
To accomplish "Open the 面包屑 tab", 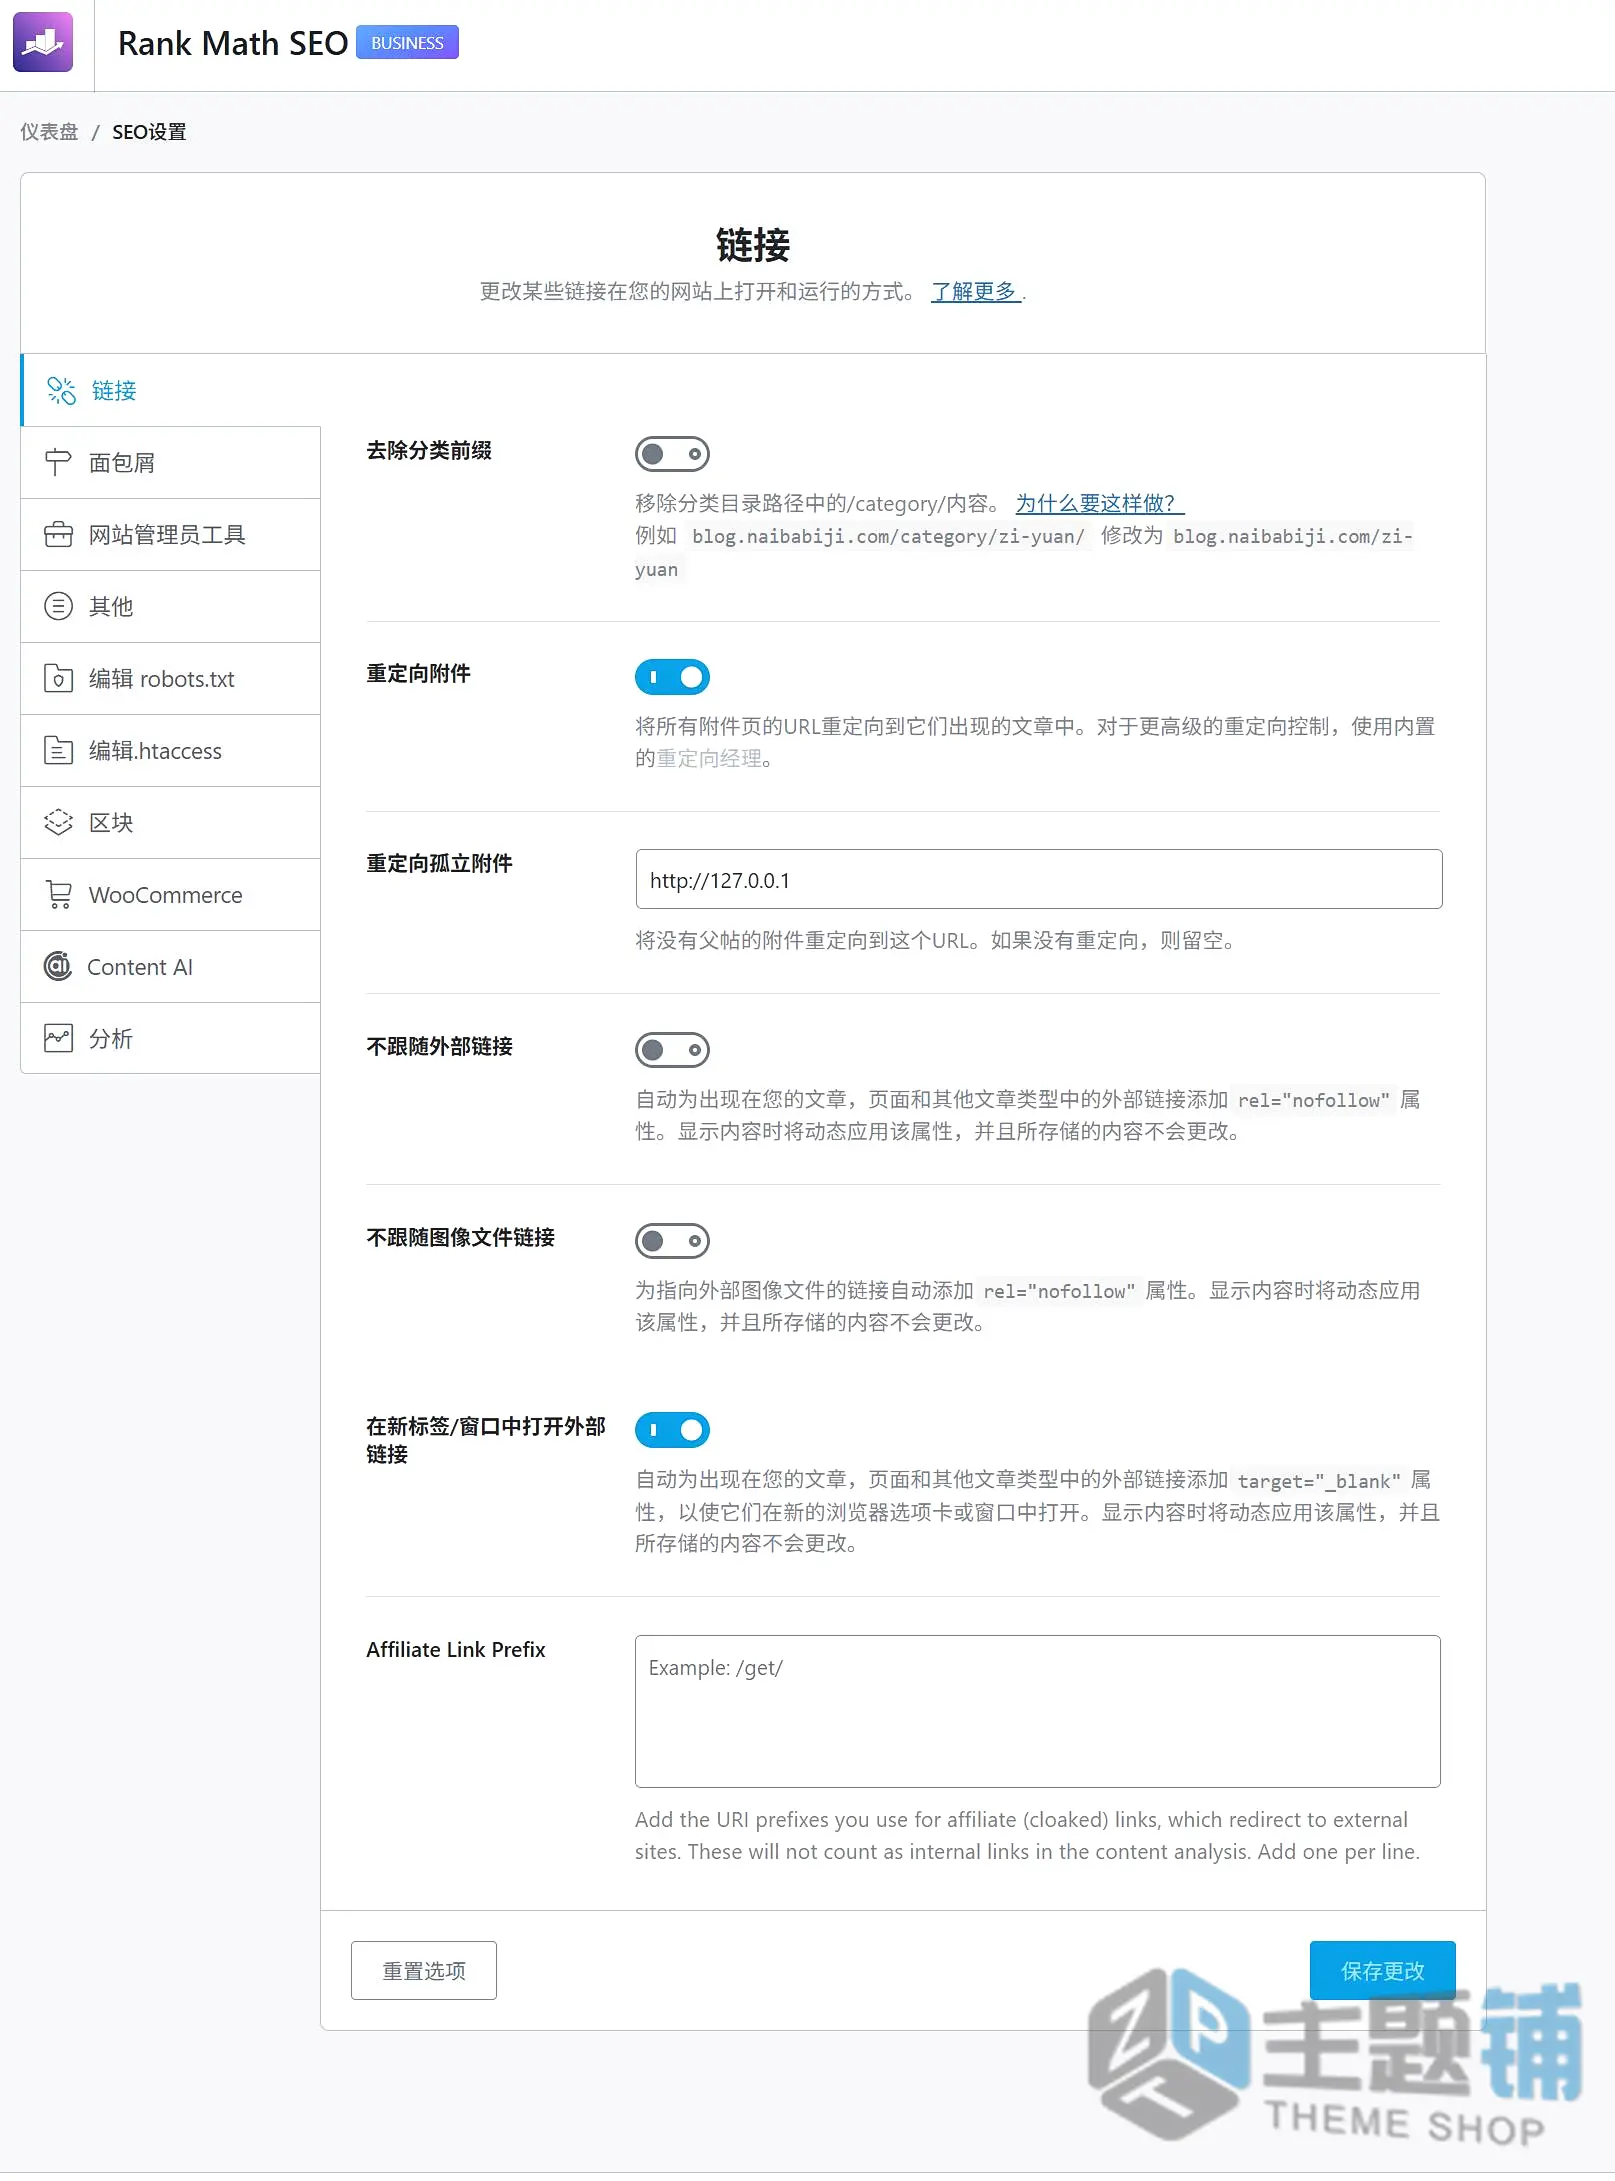I will [171, 462].
